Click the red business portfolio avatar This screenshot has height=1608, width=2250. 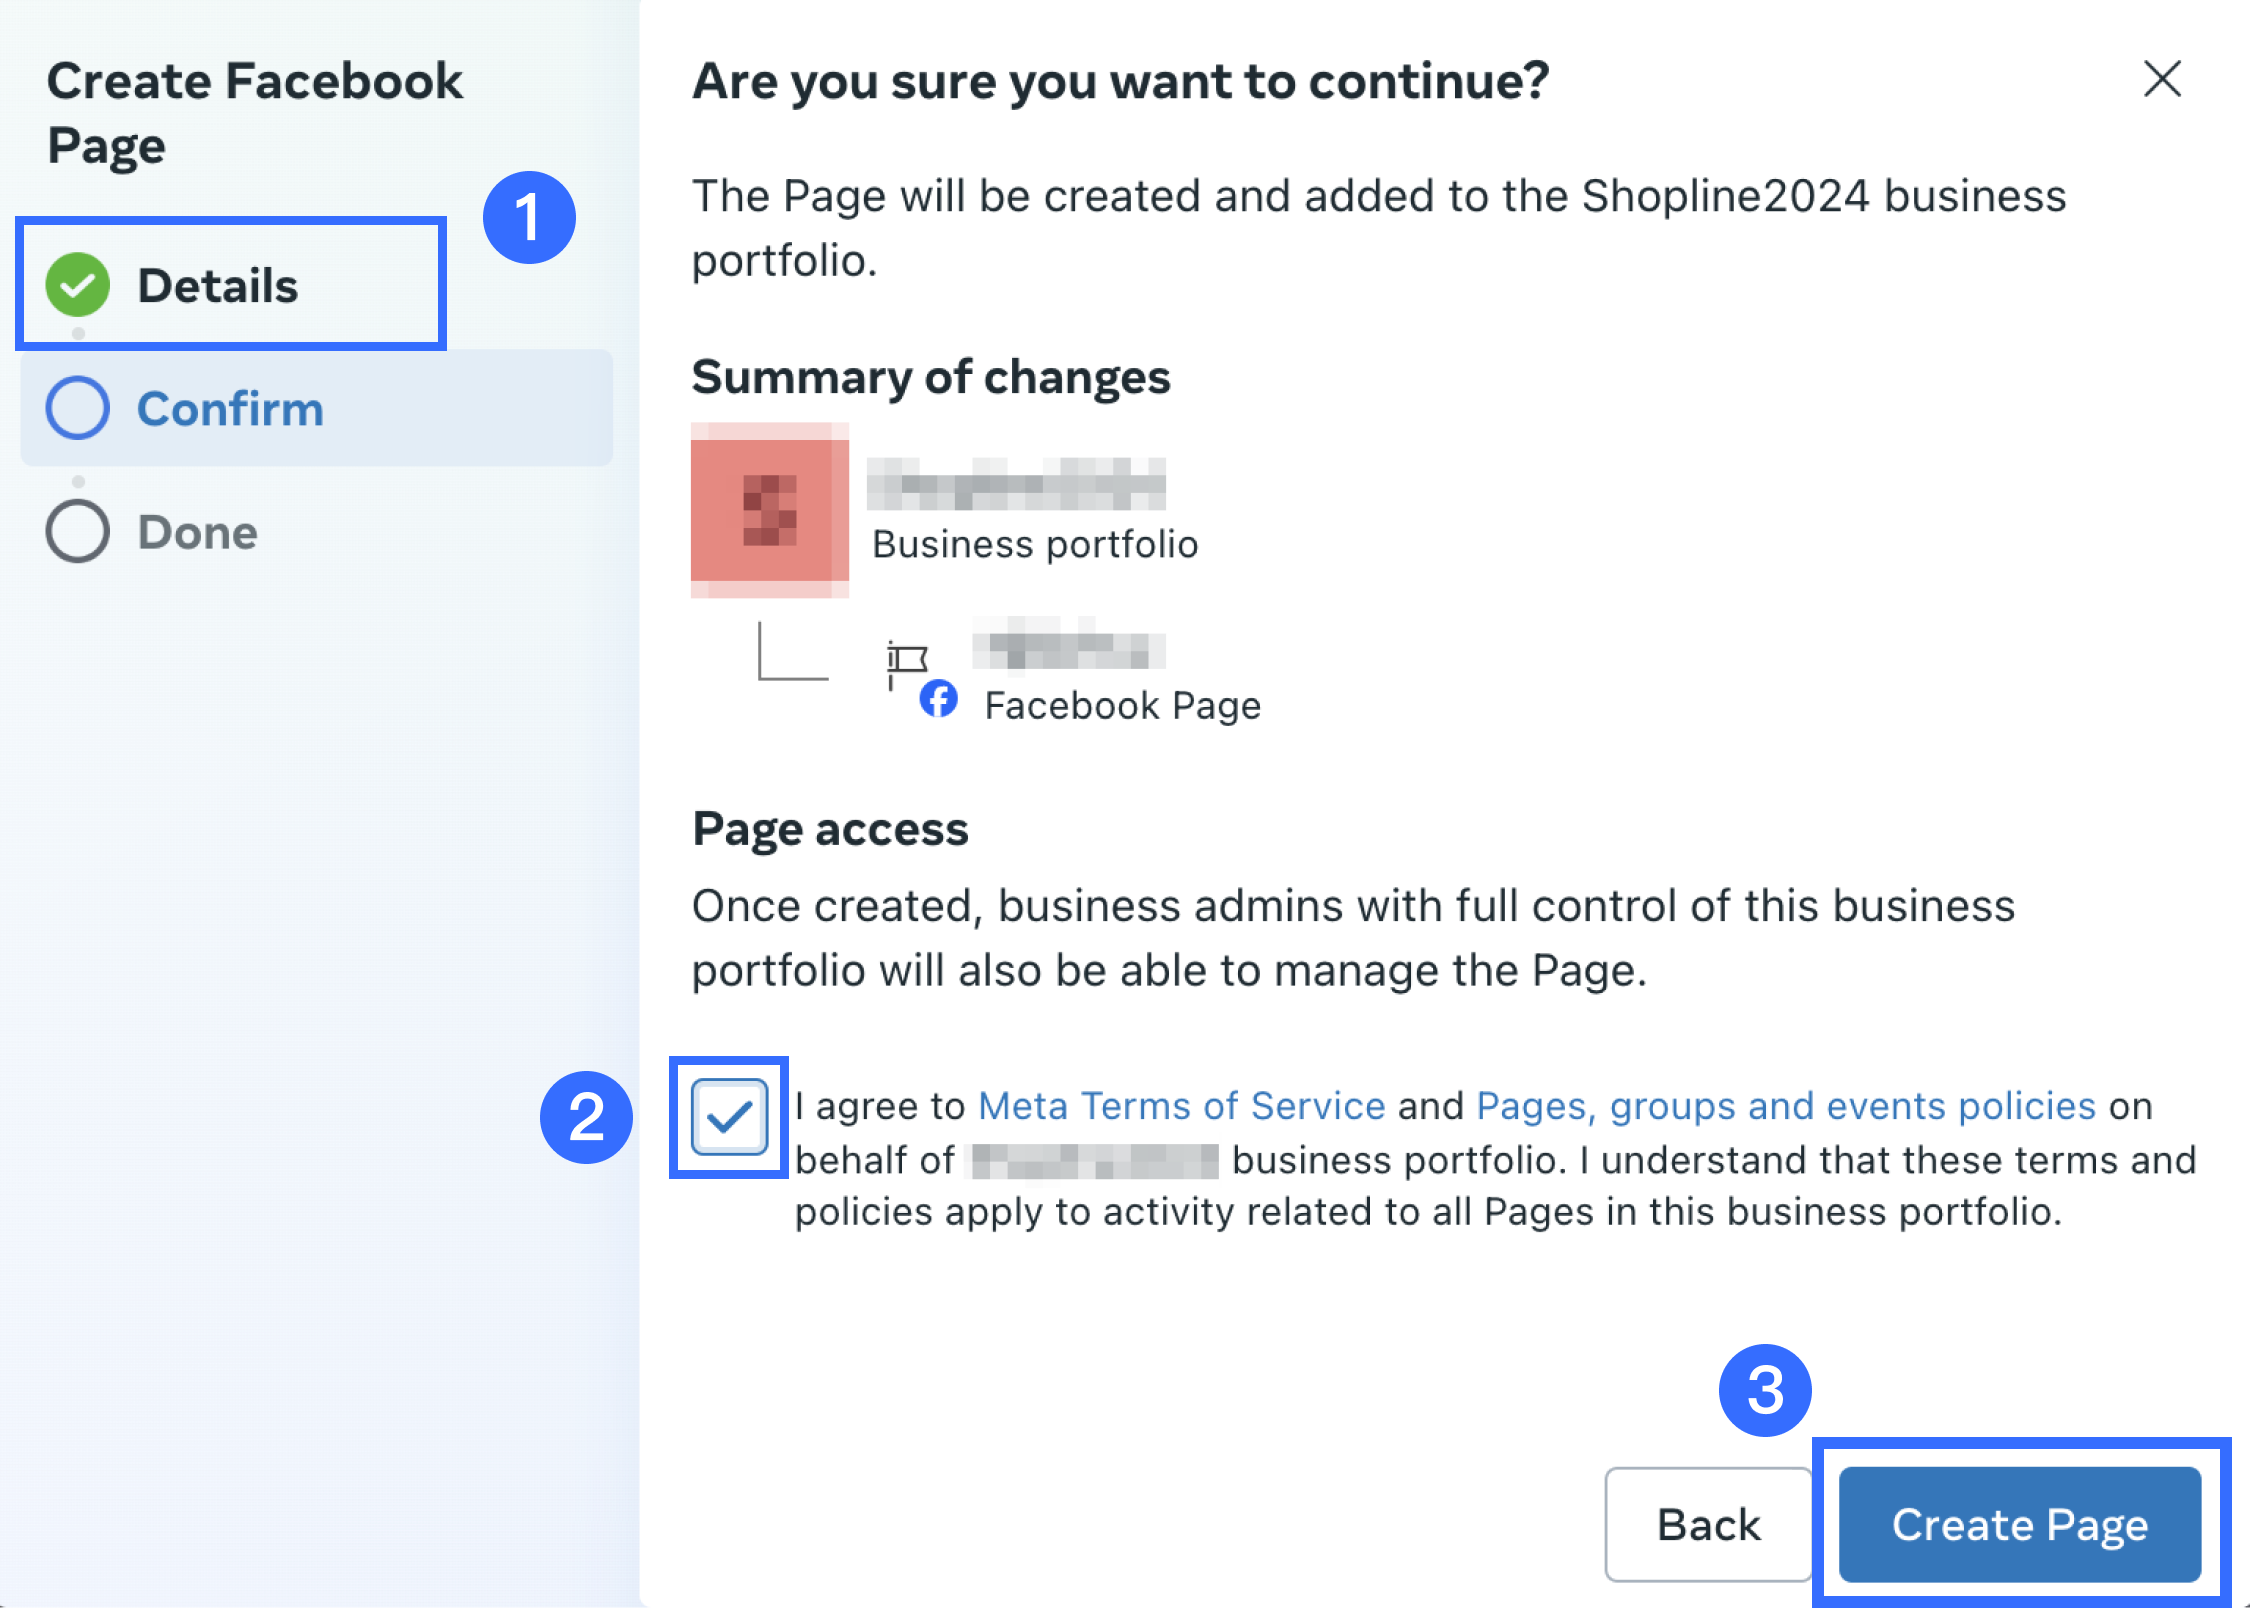click(769, 510)
